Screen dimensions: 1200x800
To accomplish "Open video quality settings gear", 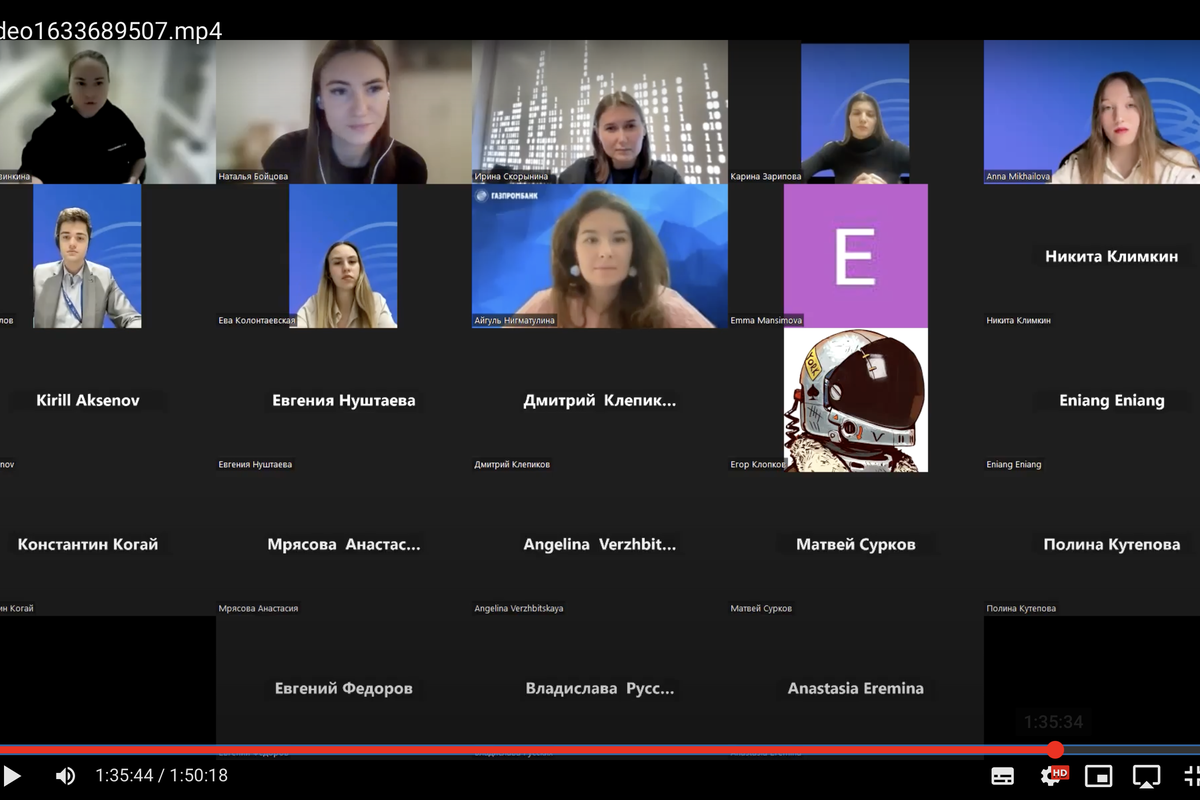I will coord(1052,776).
